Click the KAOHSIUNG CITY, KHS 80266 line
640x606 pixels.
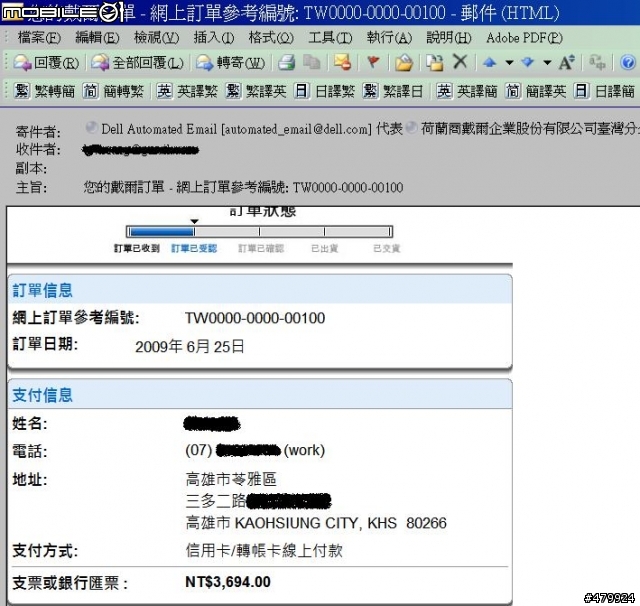[x=316, y=523]
